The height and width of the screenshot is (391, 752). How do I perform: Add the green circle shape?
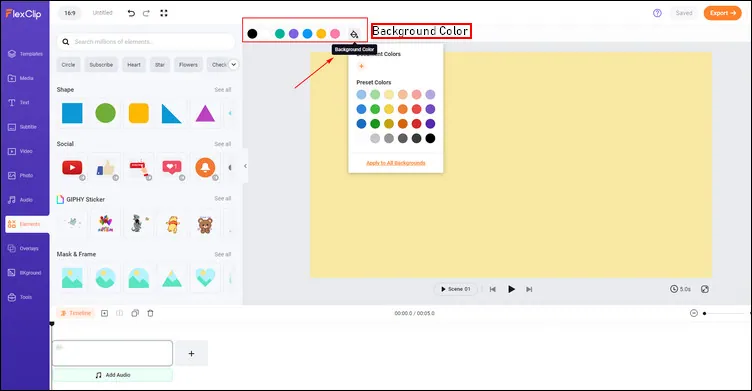[x=106, y=113]
